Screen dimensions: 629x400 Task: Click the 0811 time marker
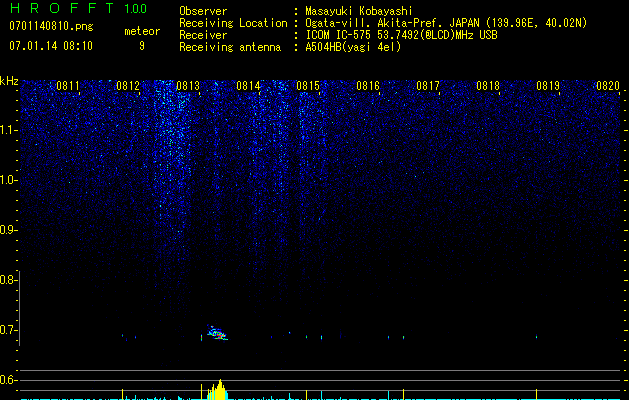(68, 86)
